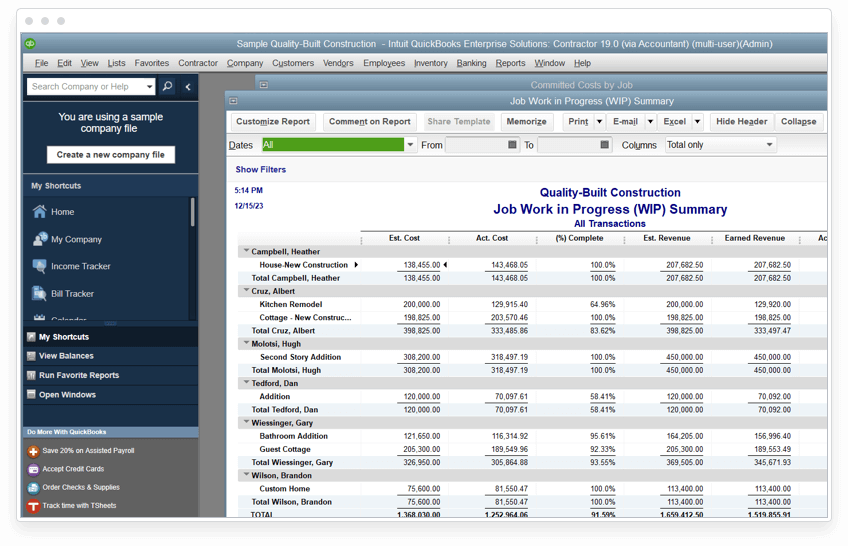848x546 pixels.
Task: Open the To date calendar icon
Action: [605, 144]
